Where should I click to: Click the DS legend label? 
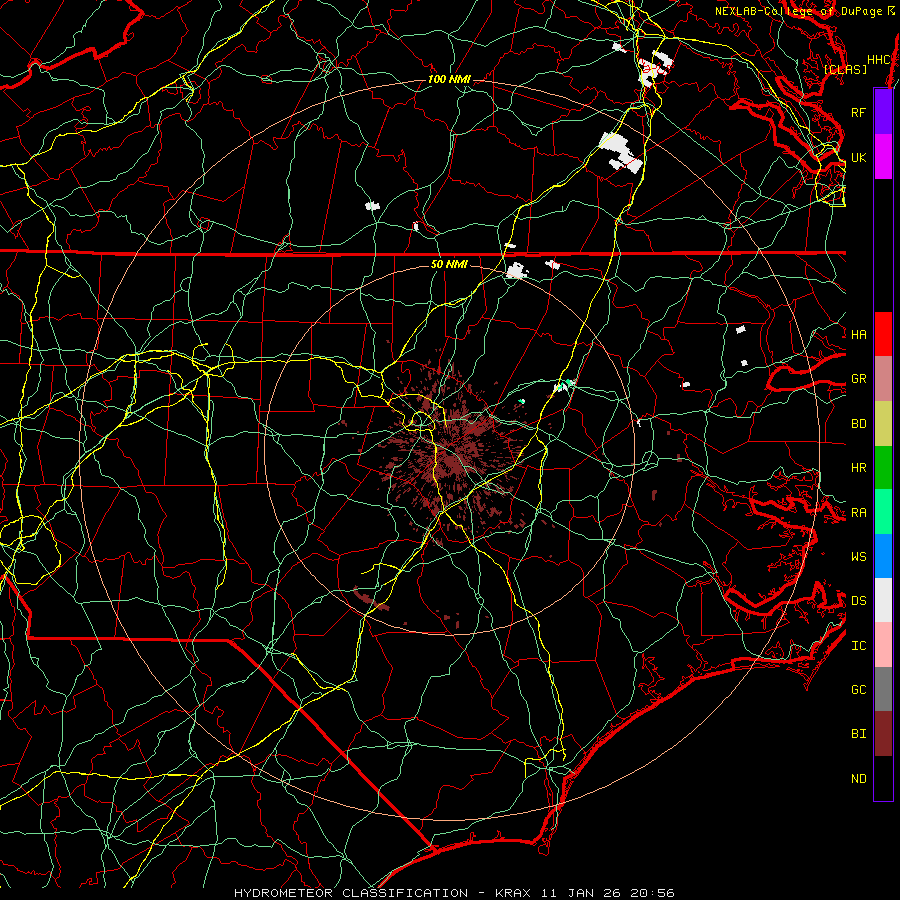tap(858, 600)
